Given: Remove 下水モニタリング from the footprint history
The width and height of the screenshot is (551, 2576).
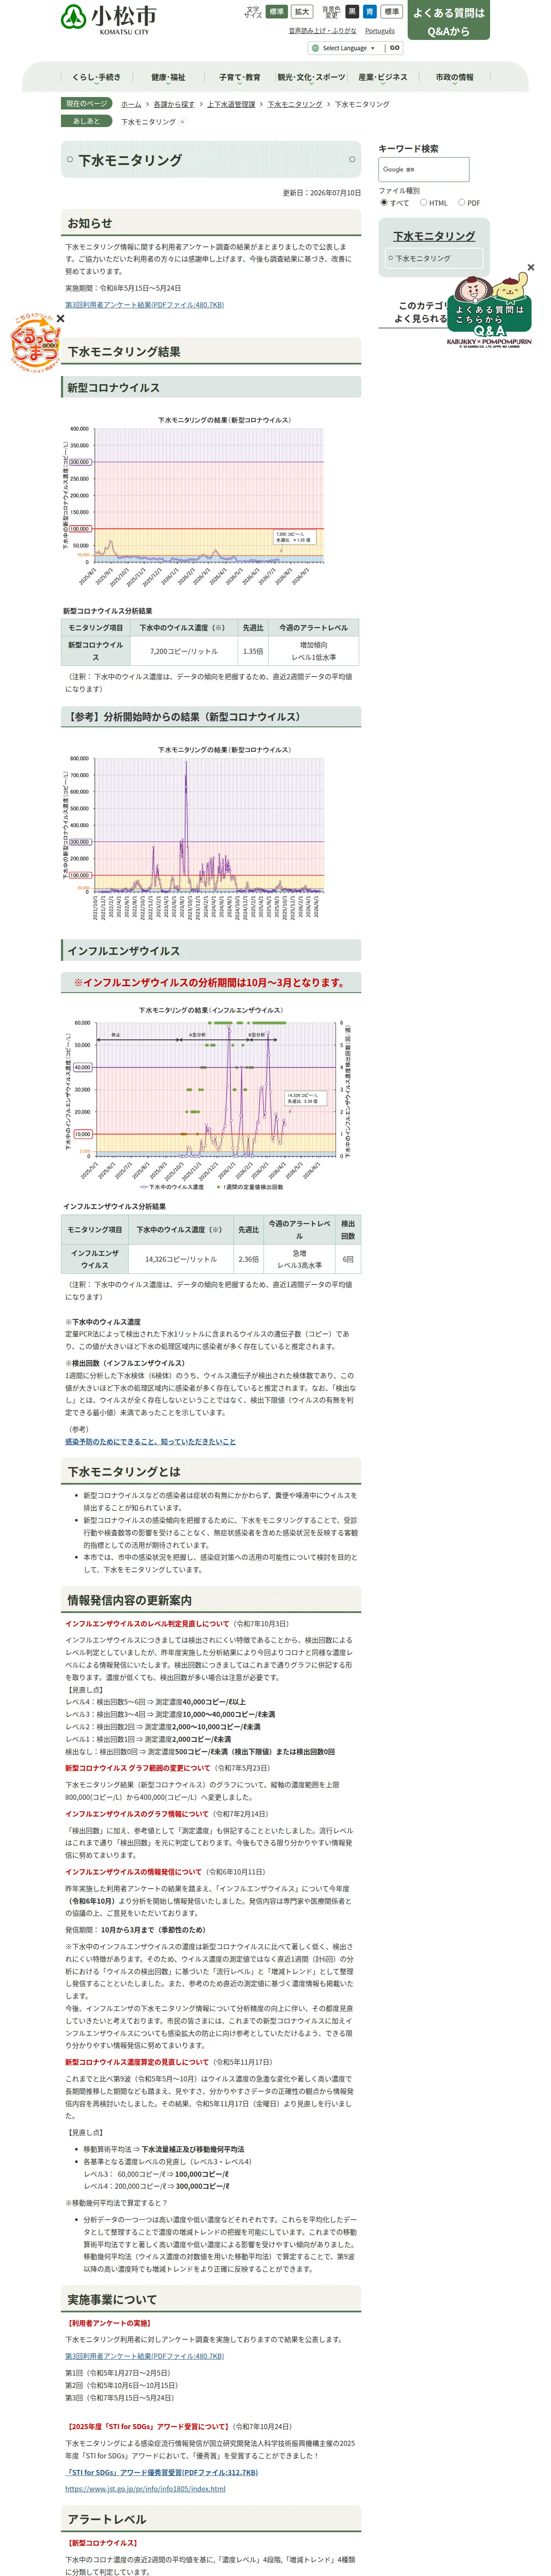Looking at the screenshot, I should pyautogui.click(x=182, y=122).
